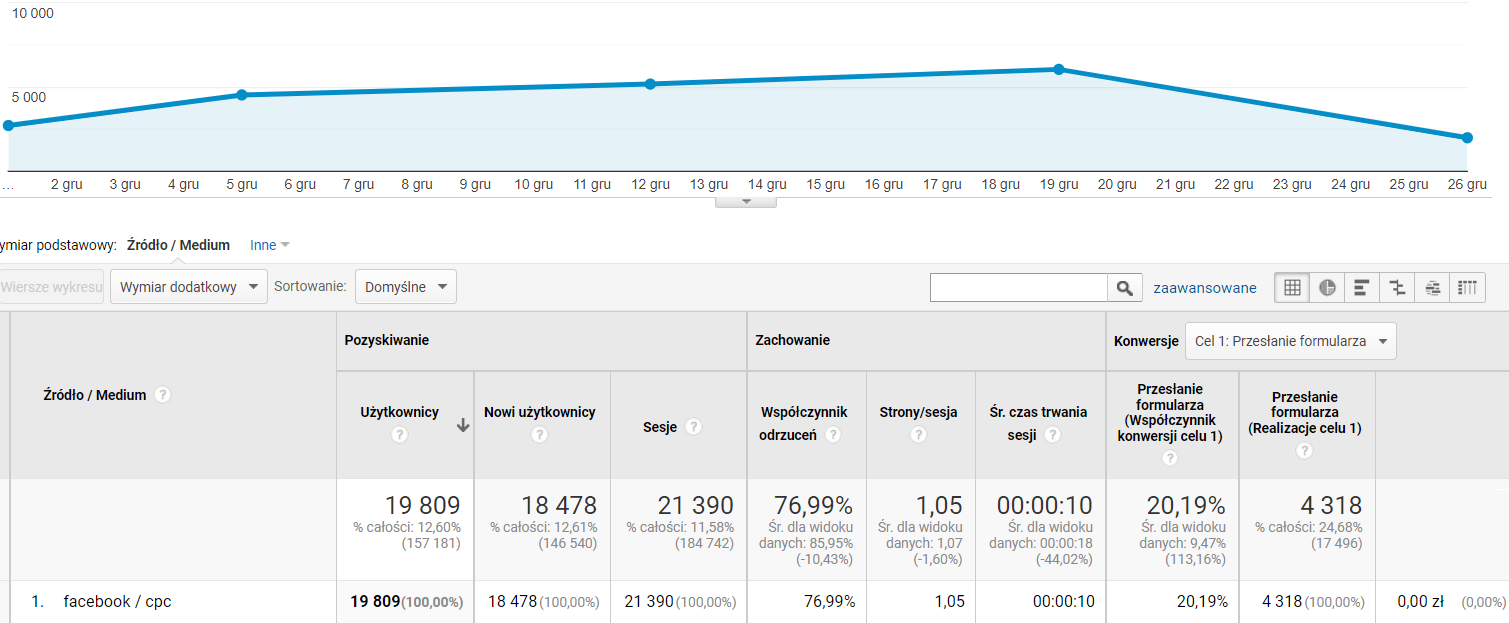
Task: Click into the table search field
Action: coord(1018,288)
